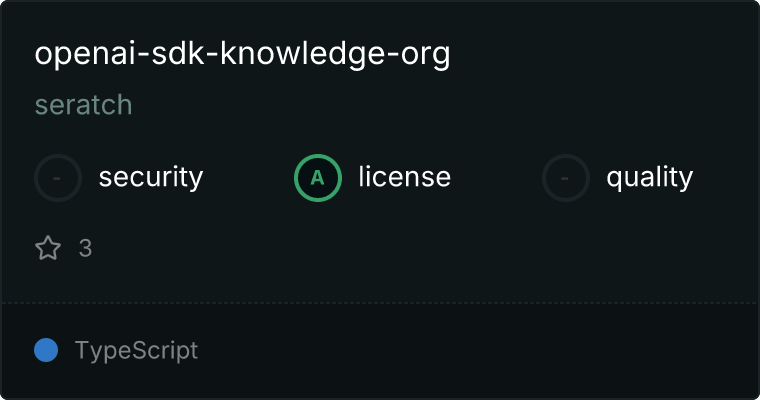Click the dash inside security circle
The height and width of the screenshot is (400, 760).
pyautogui.click(x=57, y=178)
